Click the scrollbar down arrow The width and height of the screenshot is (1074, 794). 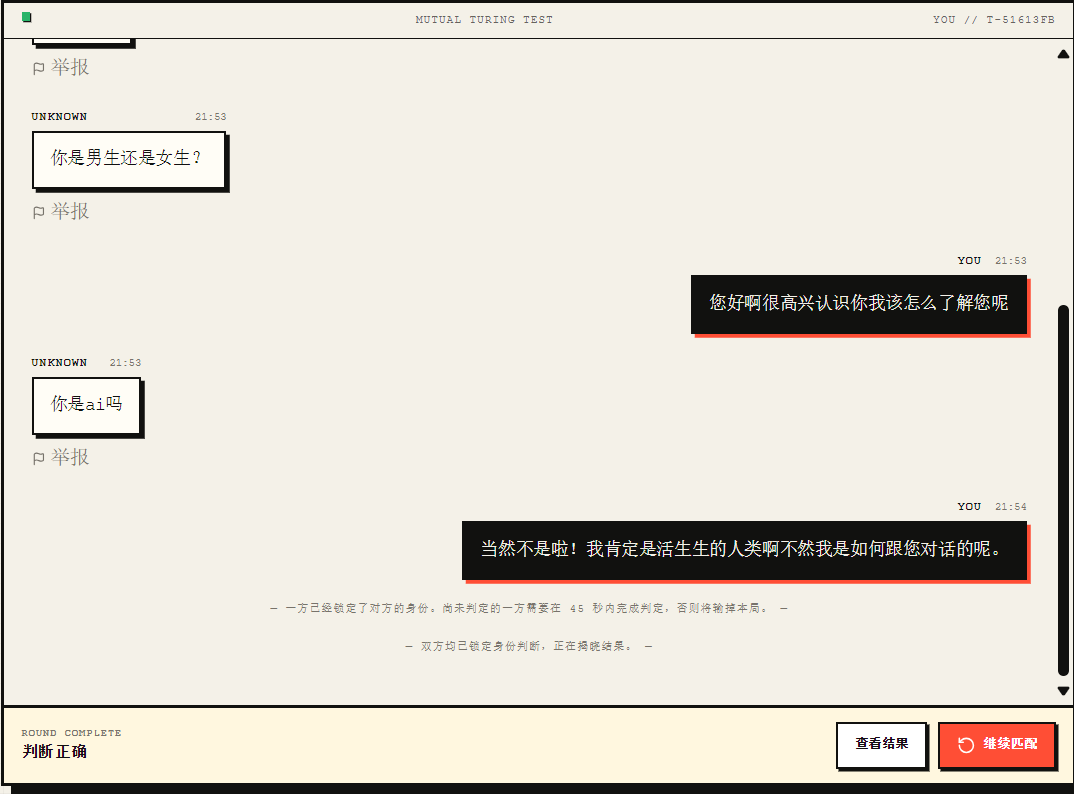1063,691
